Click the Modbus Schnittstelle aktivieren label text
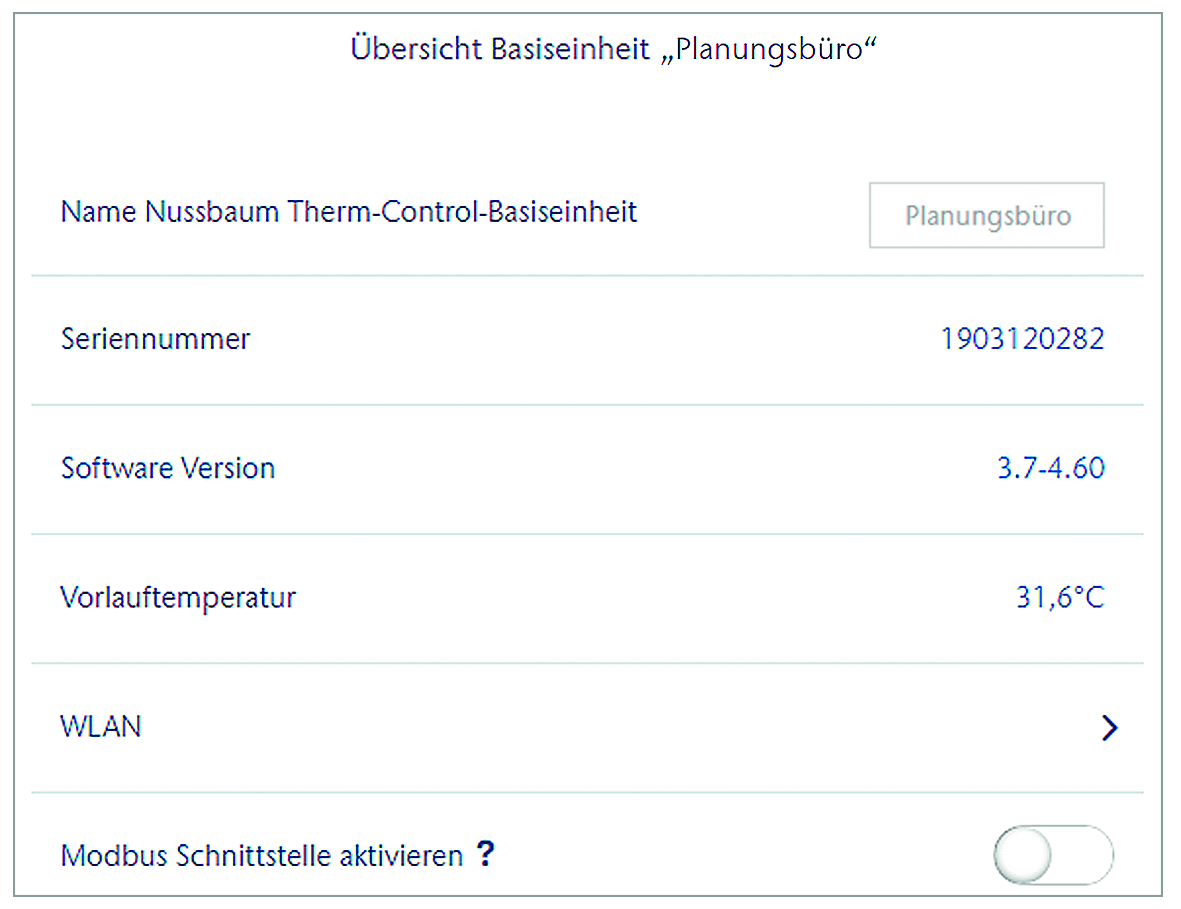Screen dimensions: 1181x909 [262, 856]
